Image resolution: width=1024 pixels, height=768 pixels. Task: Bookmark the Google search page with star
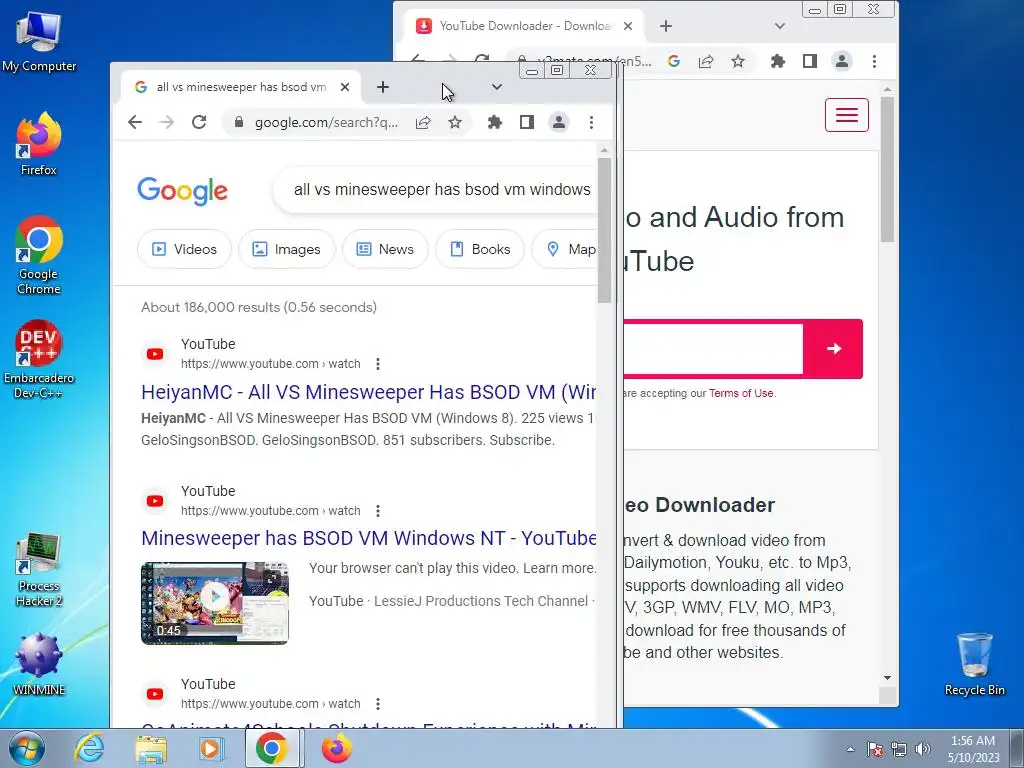(x=455, y=122)
